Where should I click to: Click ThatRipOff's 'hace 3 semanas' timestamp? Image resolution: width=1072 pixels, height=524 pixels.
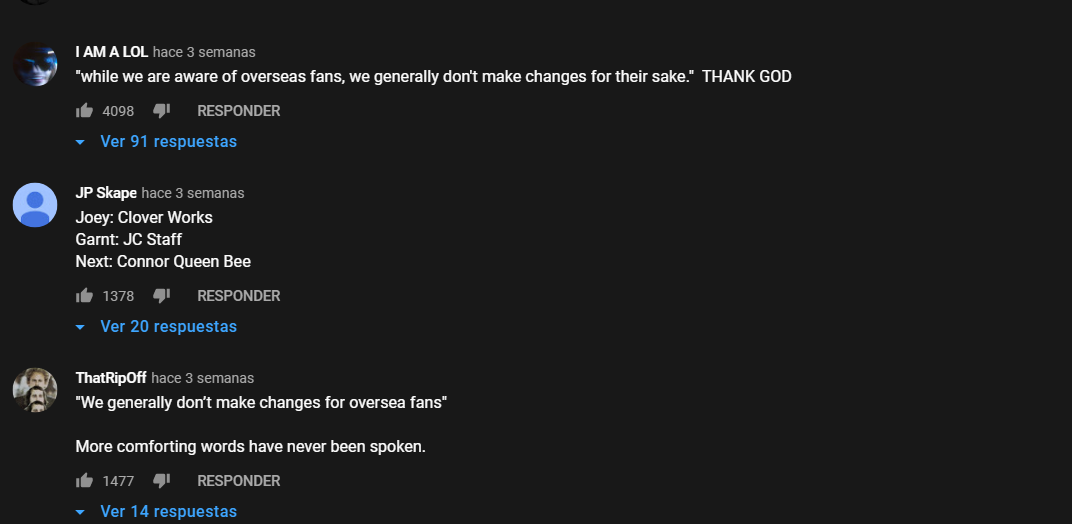[203, 378]
